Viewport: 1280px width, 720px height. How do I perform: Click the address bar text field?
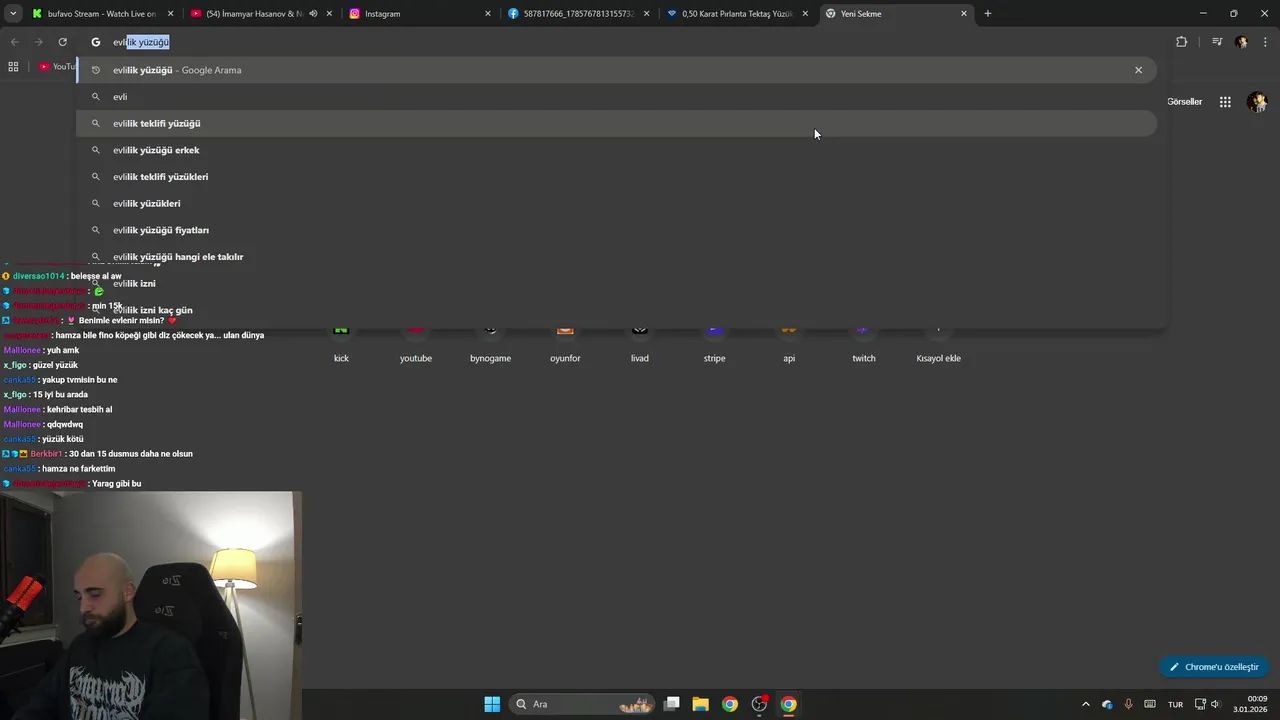(620, 42)
